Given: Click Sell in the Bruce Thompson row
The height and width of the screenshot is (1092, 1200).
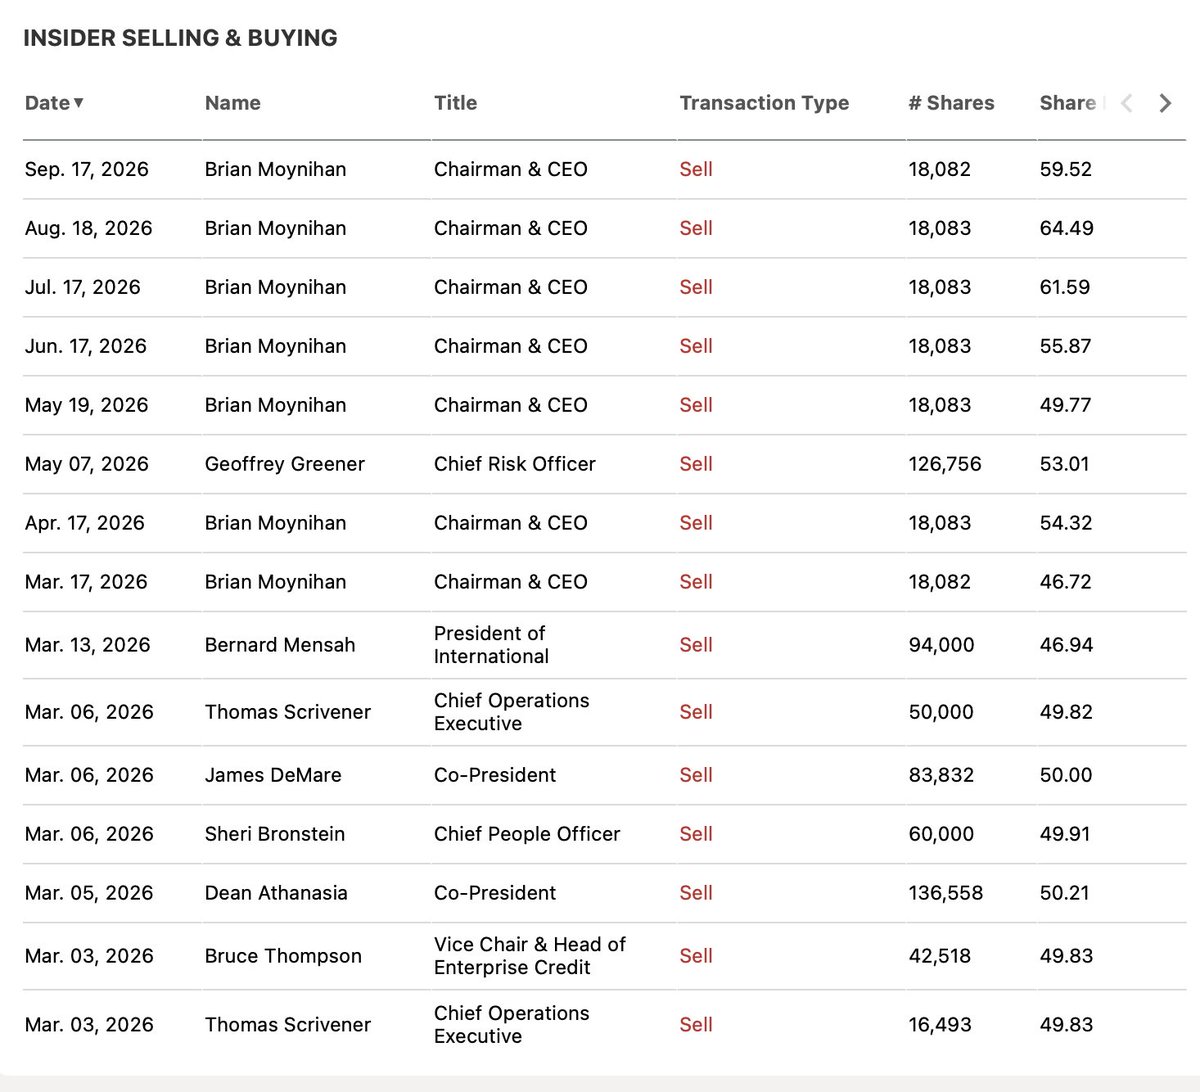Looking at the screenshot, I should tap(695, 956).
